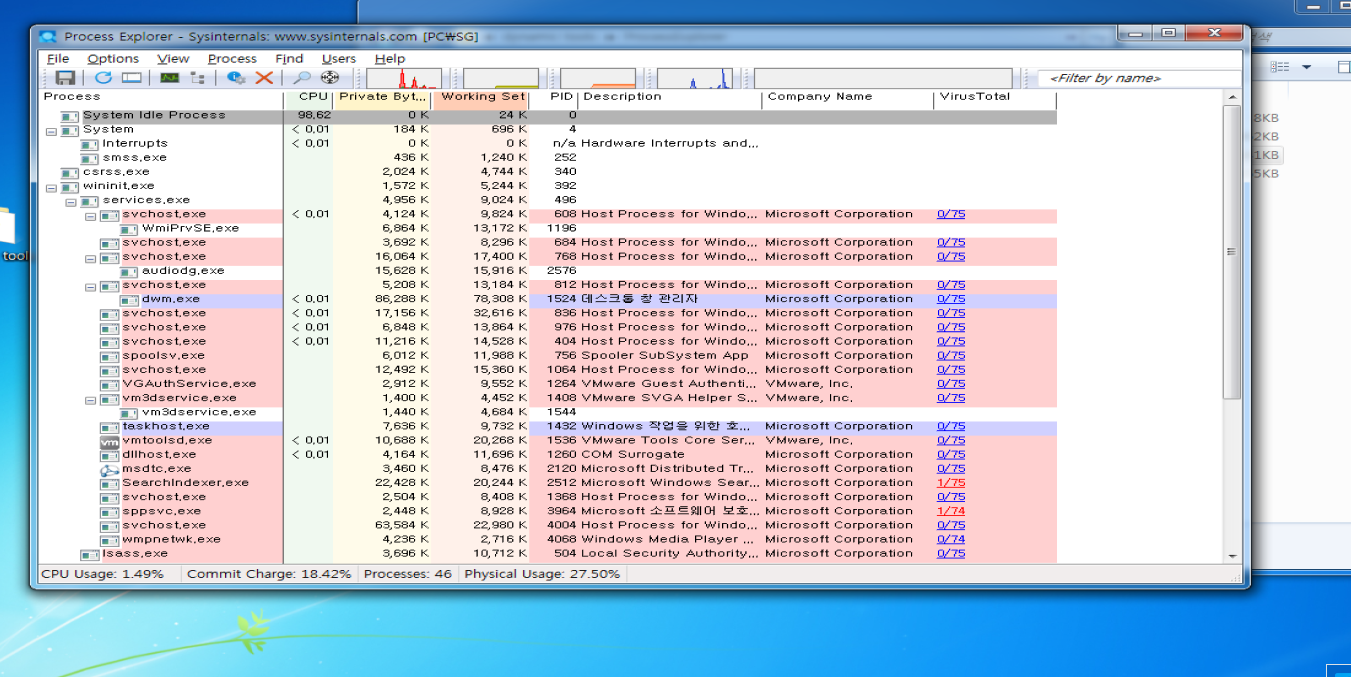Open the 1/75 VirusTotal link for SearchIndexer.exe

point(951,483)
